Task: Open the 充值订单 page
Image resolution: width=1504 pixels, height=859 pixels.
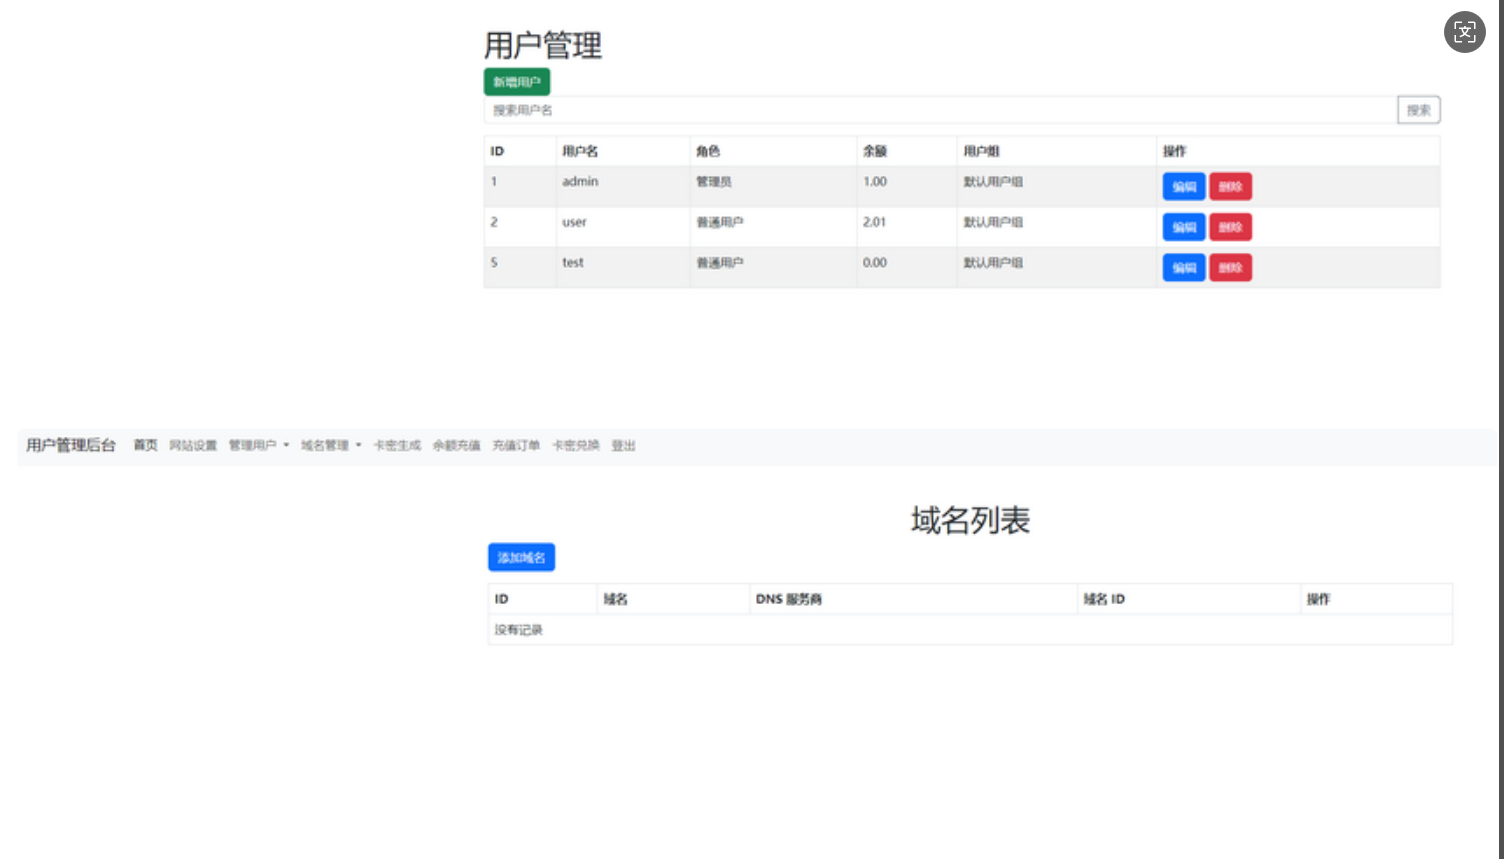Action: click(x=516, y=445)
